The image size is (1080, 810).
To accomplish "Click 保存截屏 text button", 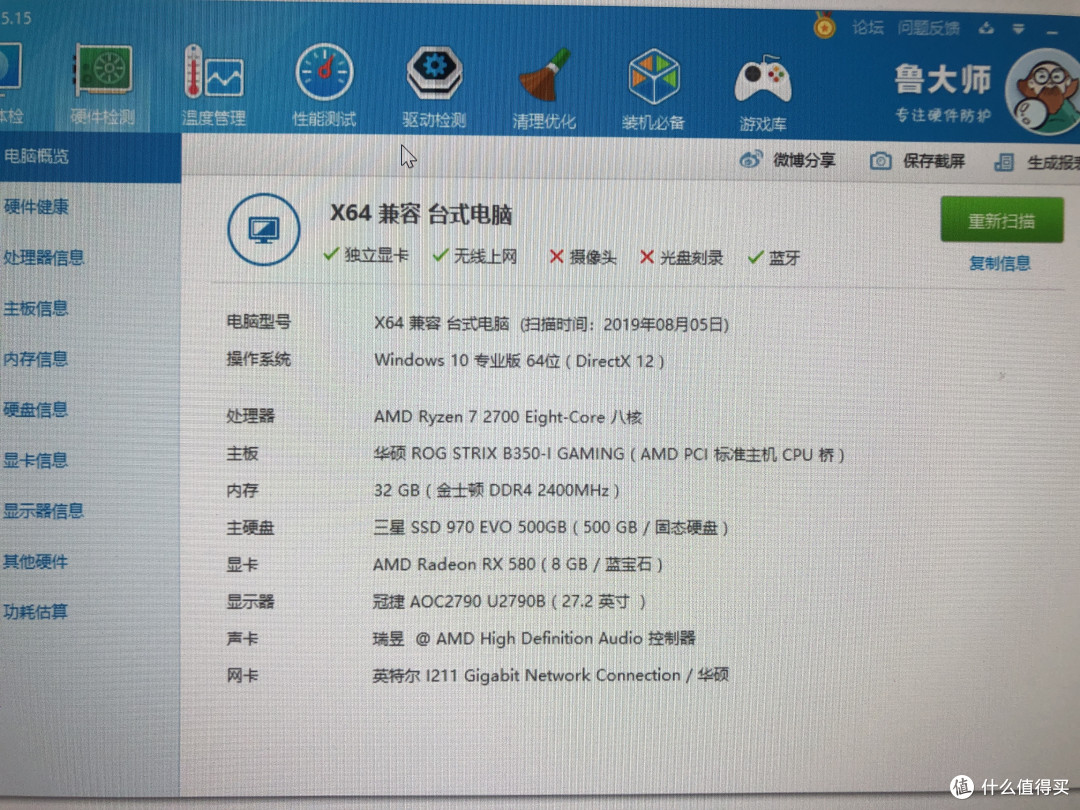I will (933, 162).
